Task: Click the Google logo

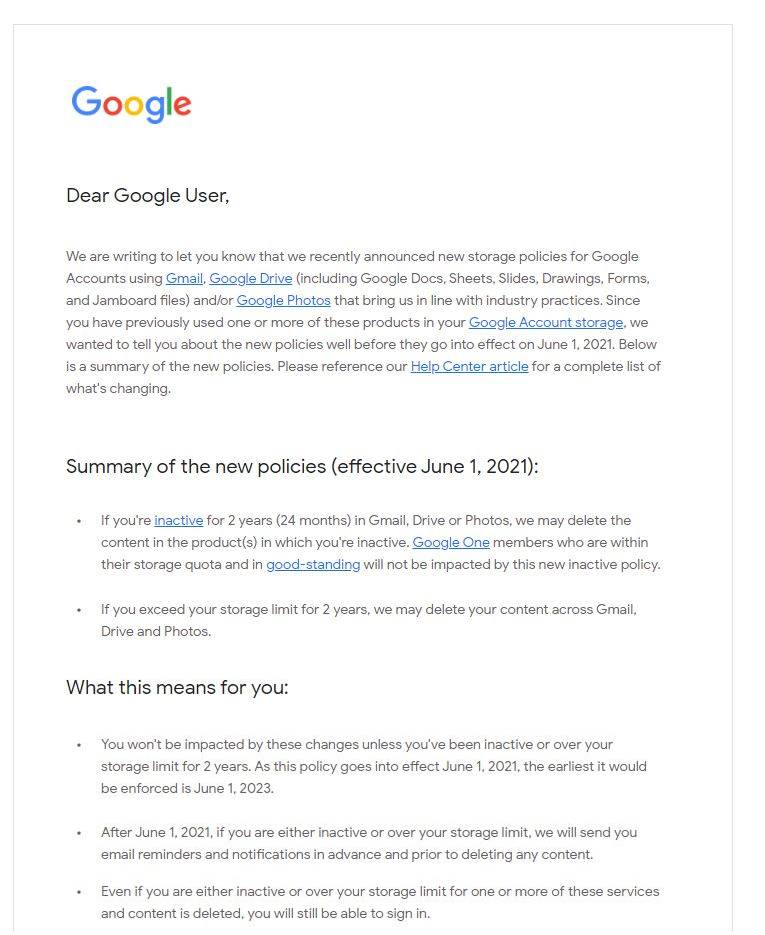Action: click(131, 104)
